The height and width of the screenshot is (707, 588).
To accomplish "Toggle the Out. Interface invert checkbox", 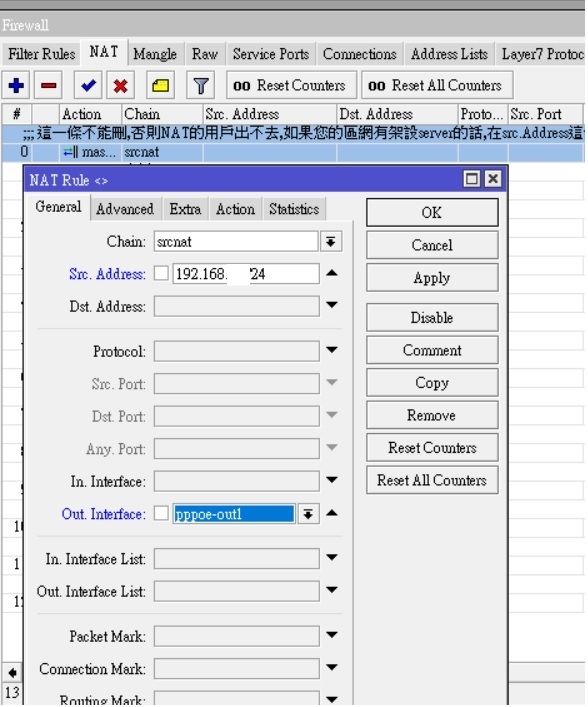I will (x=161, y=513).
